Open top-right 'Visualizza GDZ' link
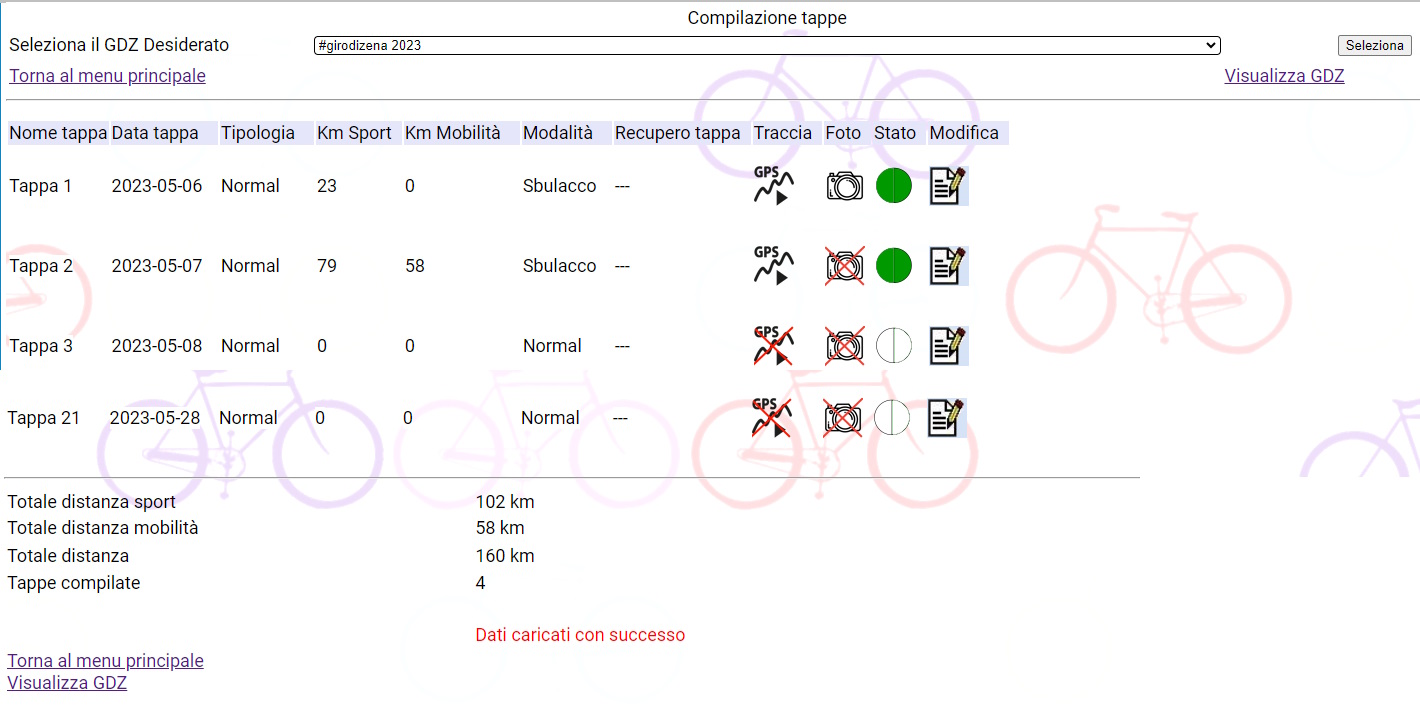 [1284, 76]
